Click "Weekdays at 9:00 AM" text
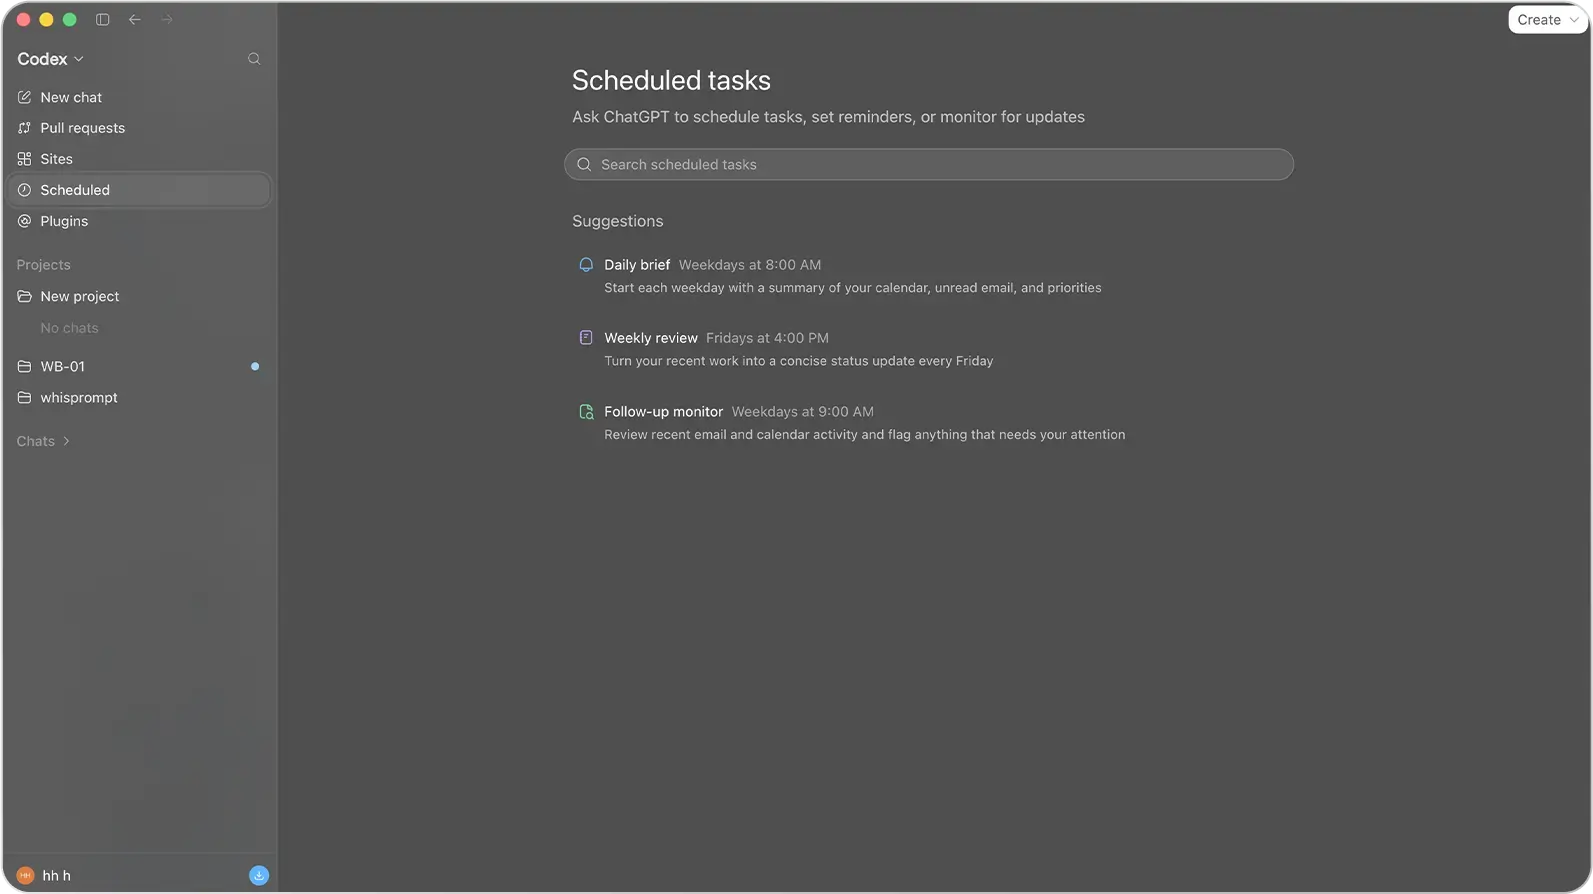1593x894 pixels. (802, 411)
